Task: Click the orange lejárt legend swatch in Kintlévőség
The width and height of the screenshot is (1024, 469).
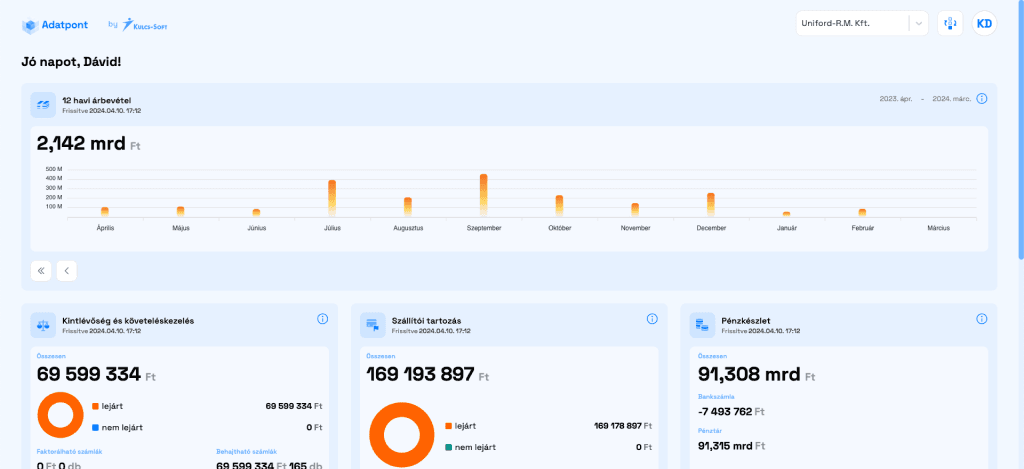Action: (95, 406)
